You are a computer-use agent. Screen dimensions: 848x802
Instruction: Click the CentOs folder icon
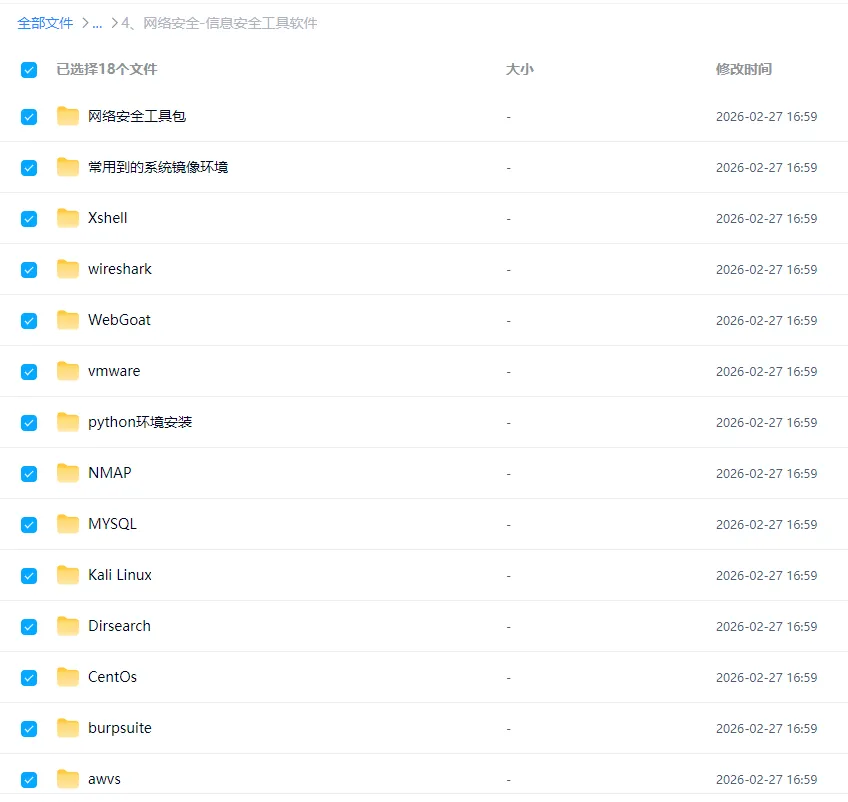[68, 677]
